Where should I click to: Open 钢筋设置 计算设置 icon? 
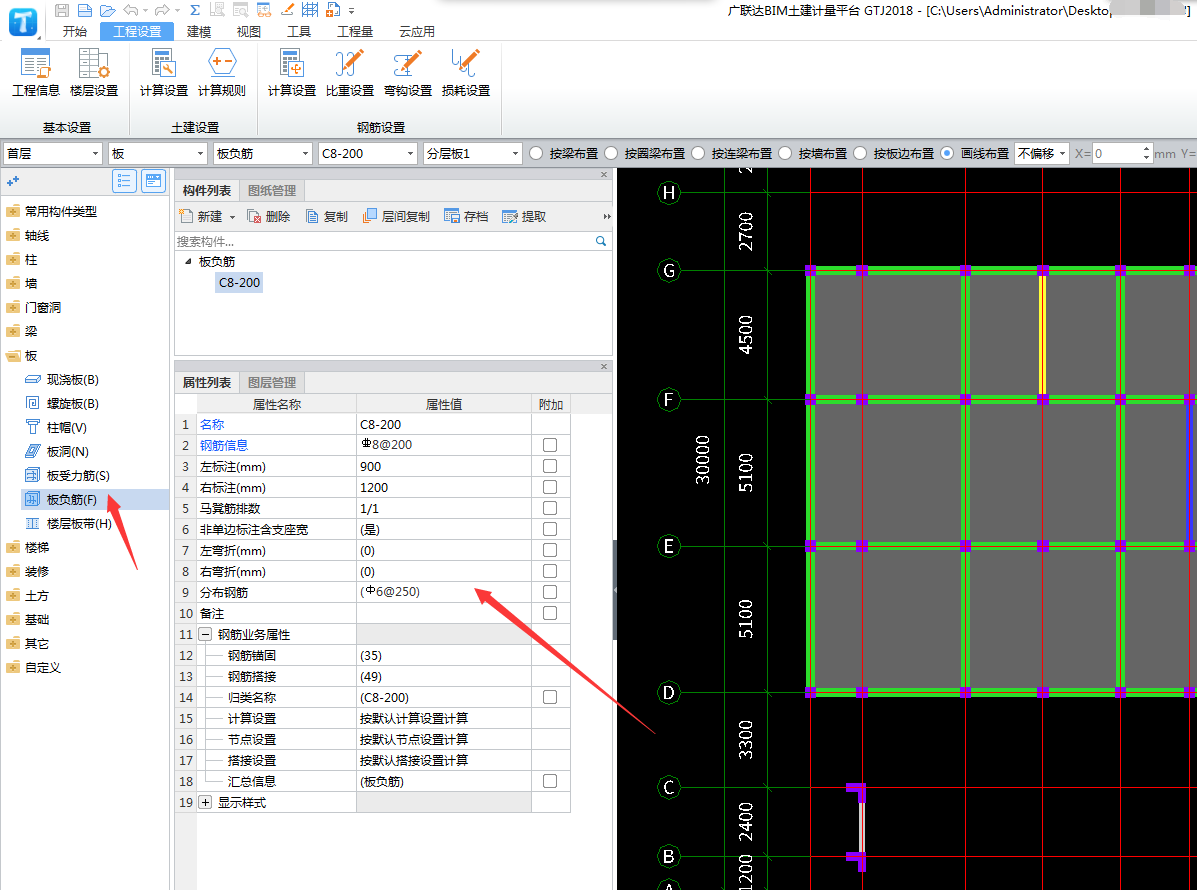(292, 73)
